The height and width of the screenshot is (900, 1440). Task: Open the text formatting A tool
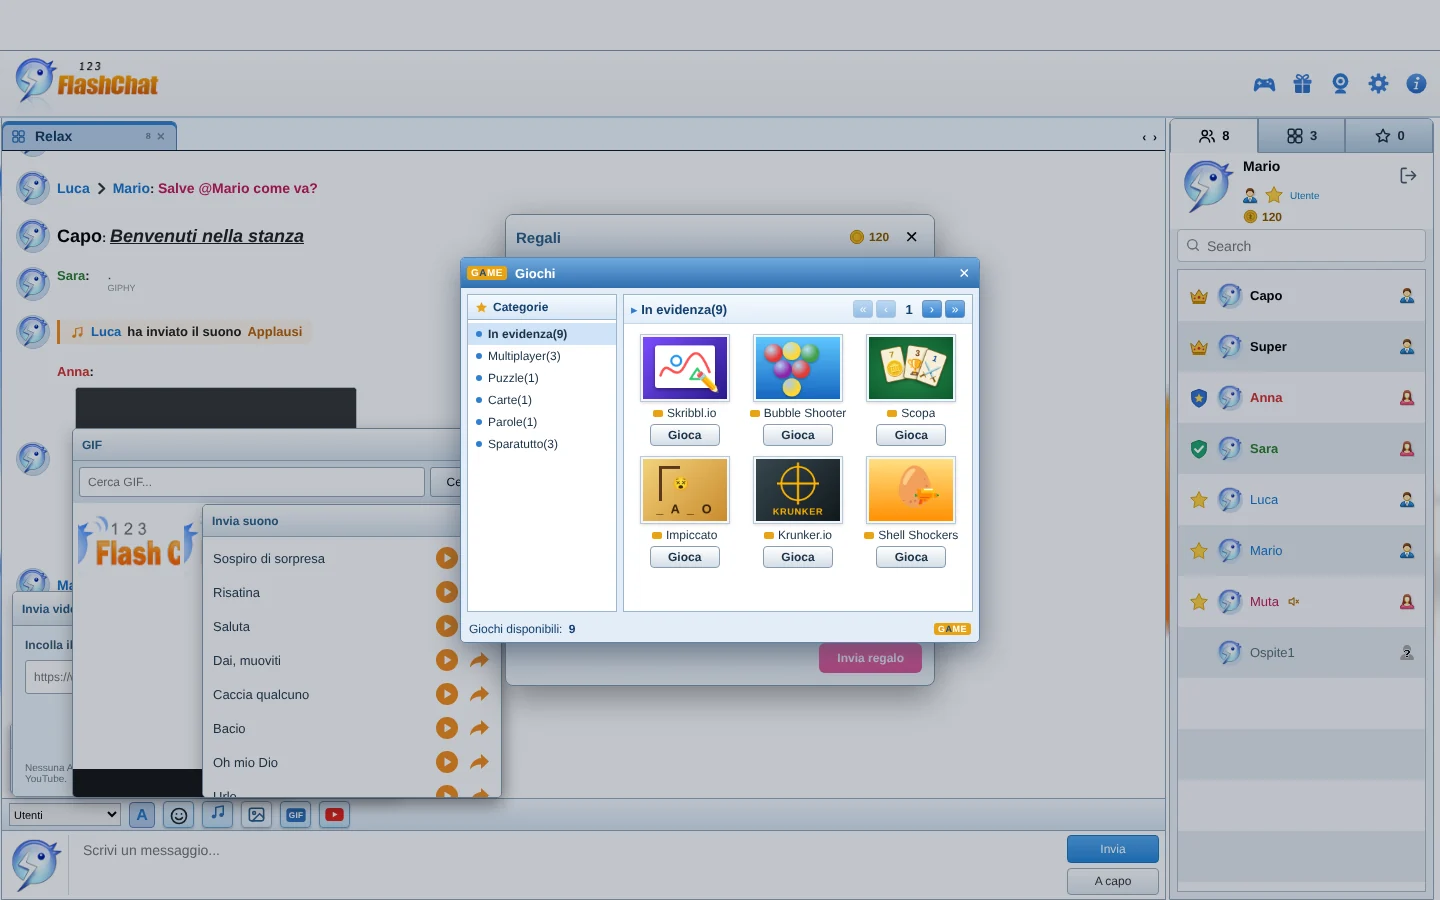(142, 815)
